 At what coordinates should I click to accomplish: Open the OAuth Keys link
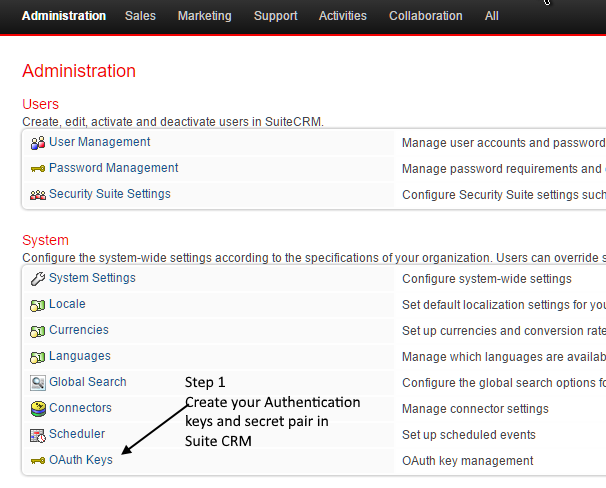[81, 460]
